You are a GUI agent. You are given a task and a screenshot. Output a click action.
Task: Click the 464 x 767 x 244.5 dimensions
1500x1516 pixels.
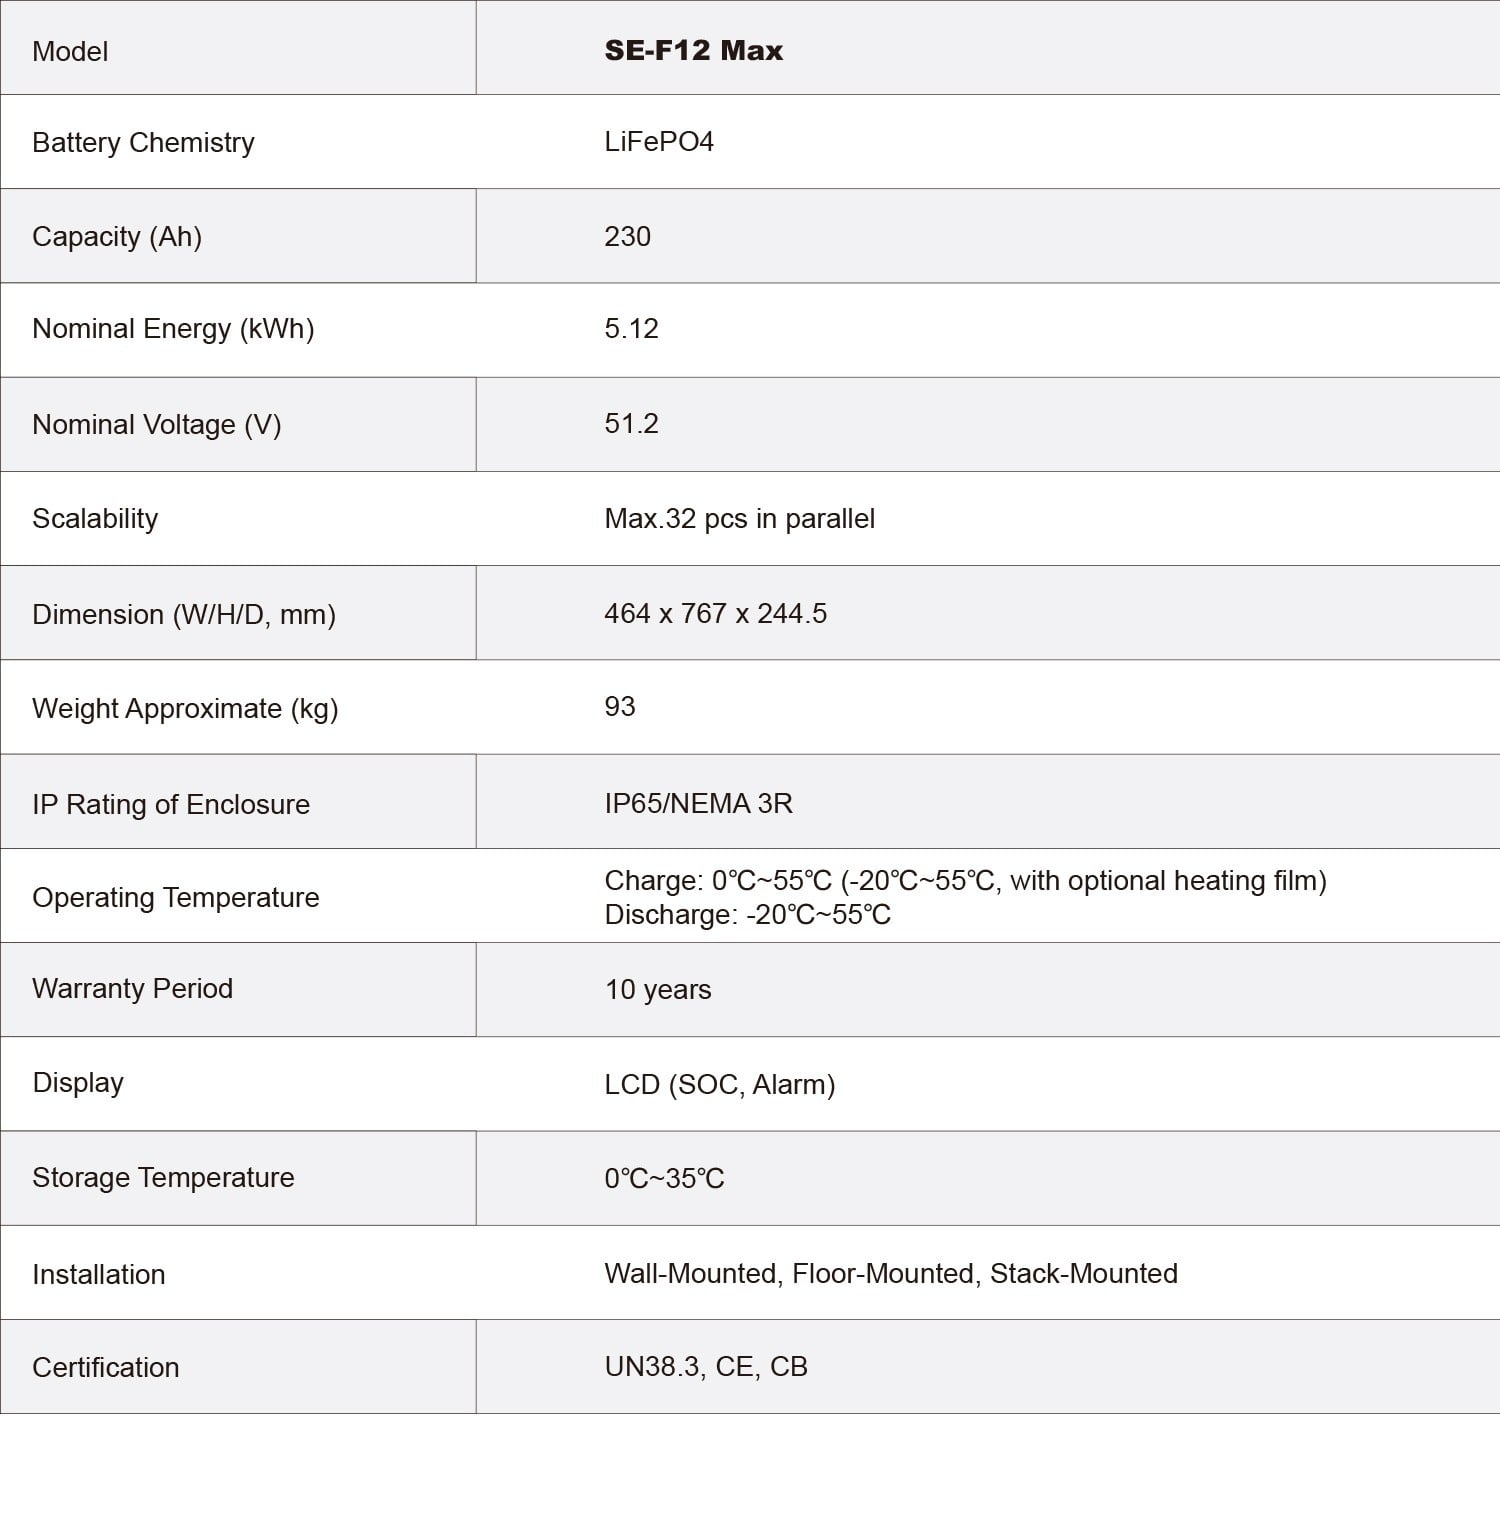coord(715,614)
